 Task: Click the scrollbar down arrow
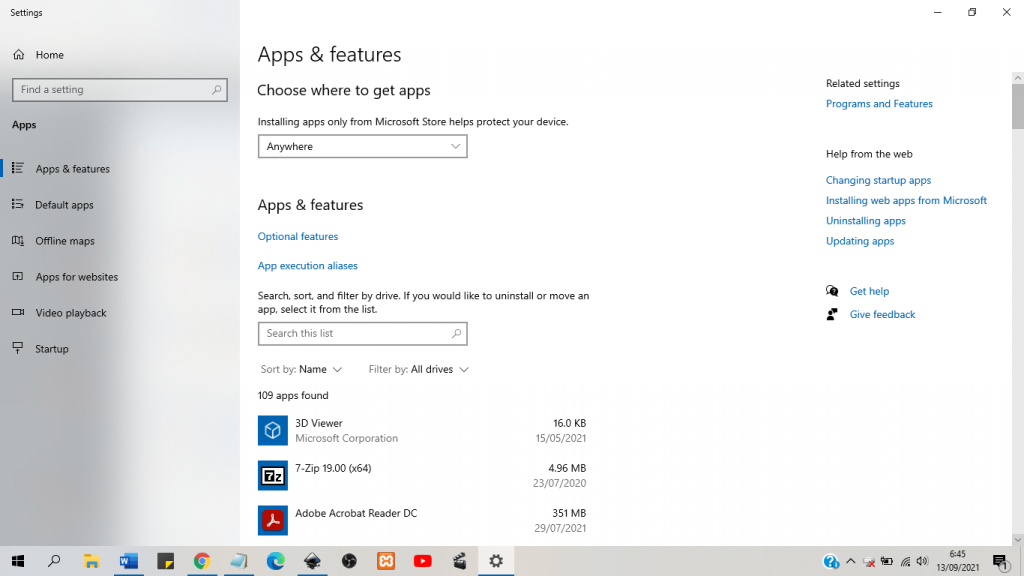(1017, 539)
